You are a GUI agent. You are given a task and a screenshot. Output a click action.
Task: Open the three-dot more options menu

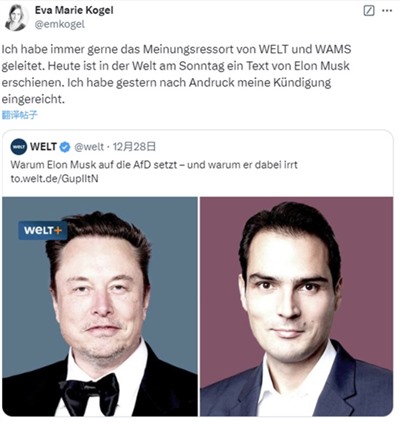point(387,11)
